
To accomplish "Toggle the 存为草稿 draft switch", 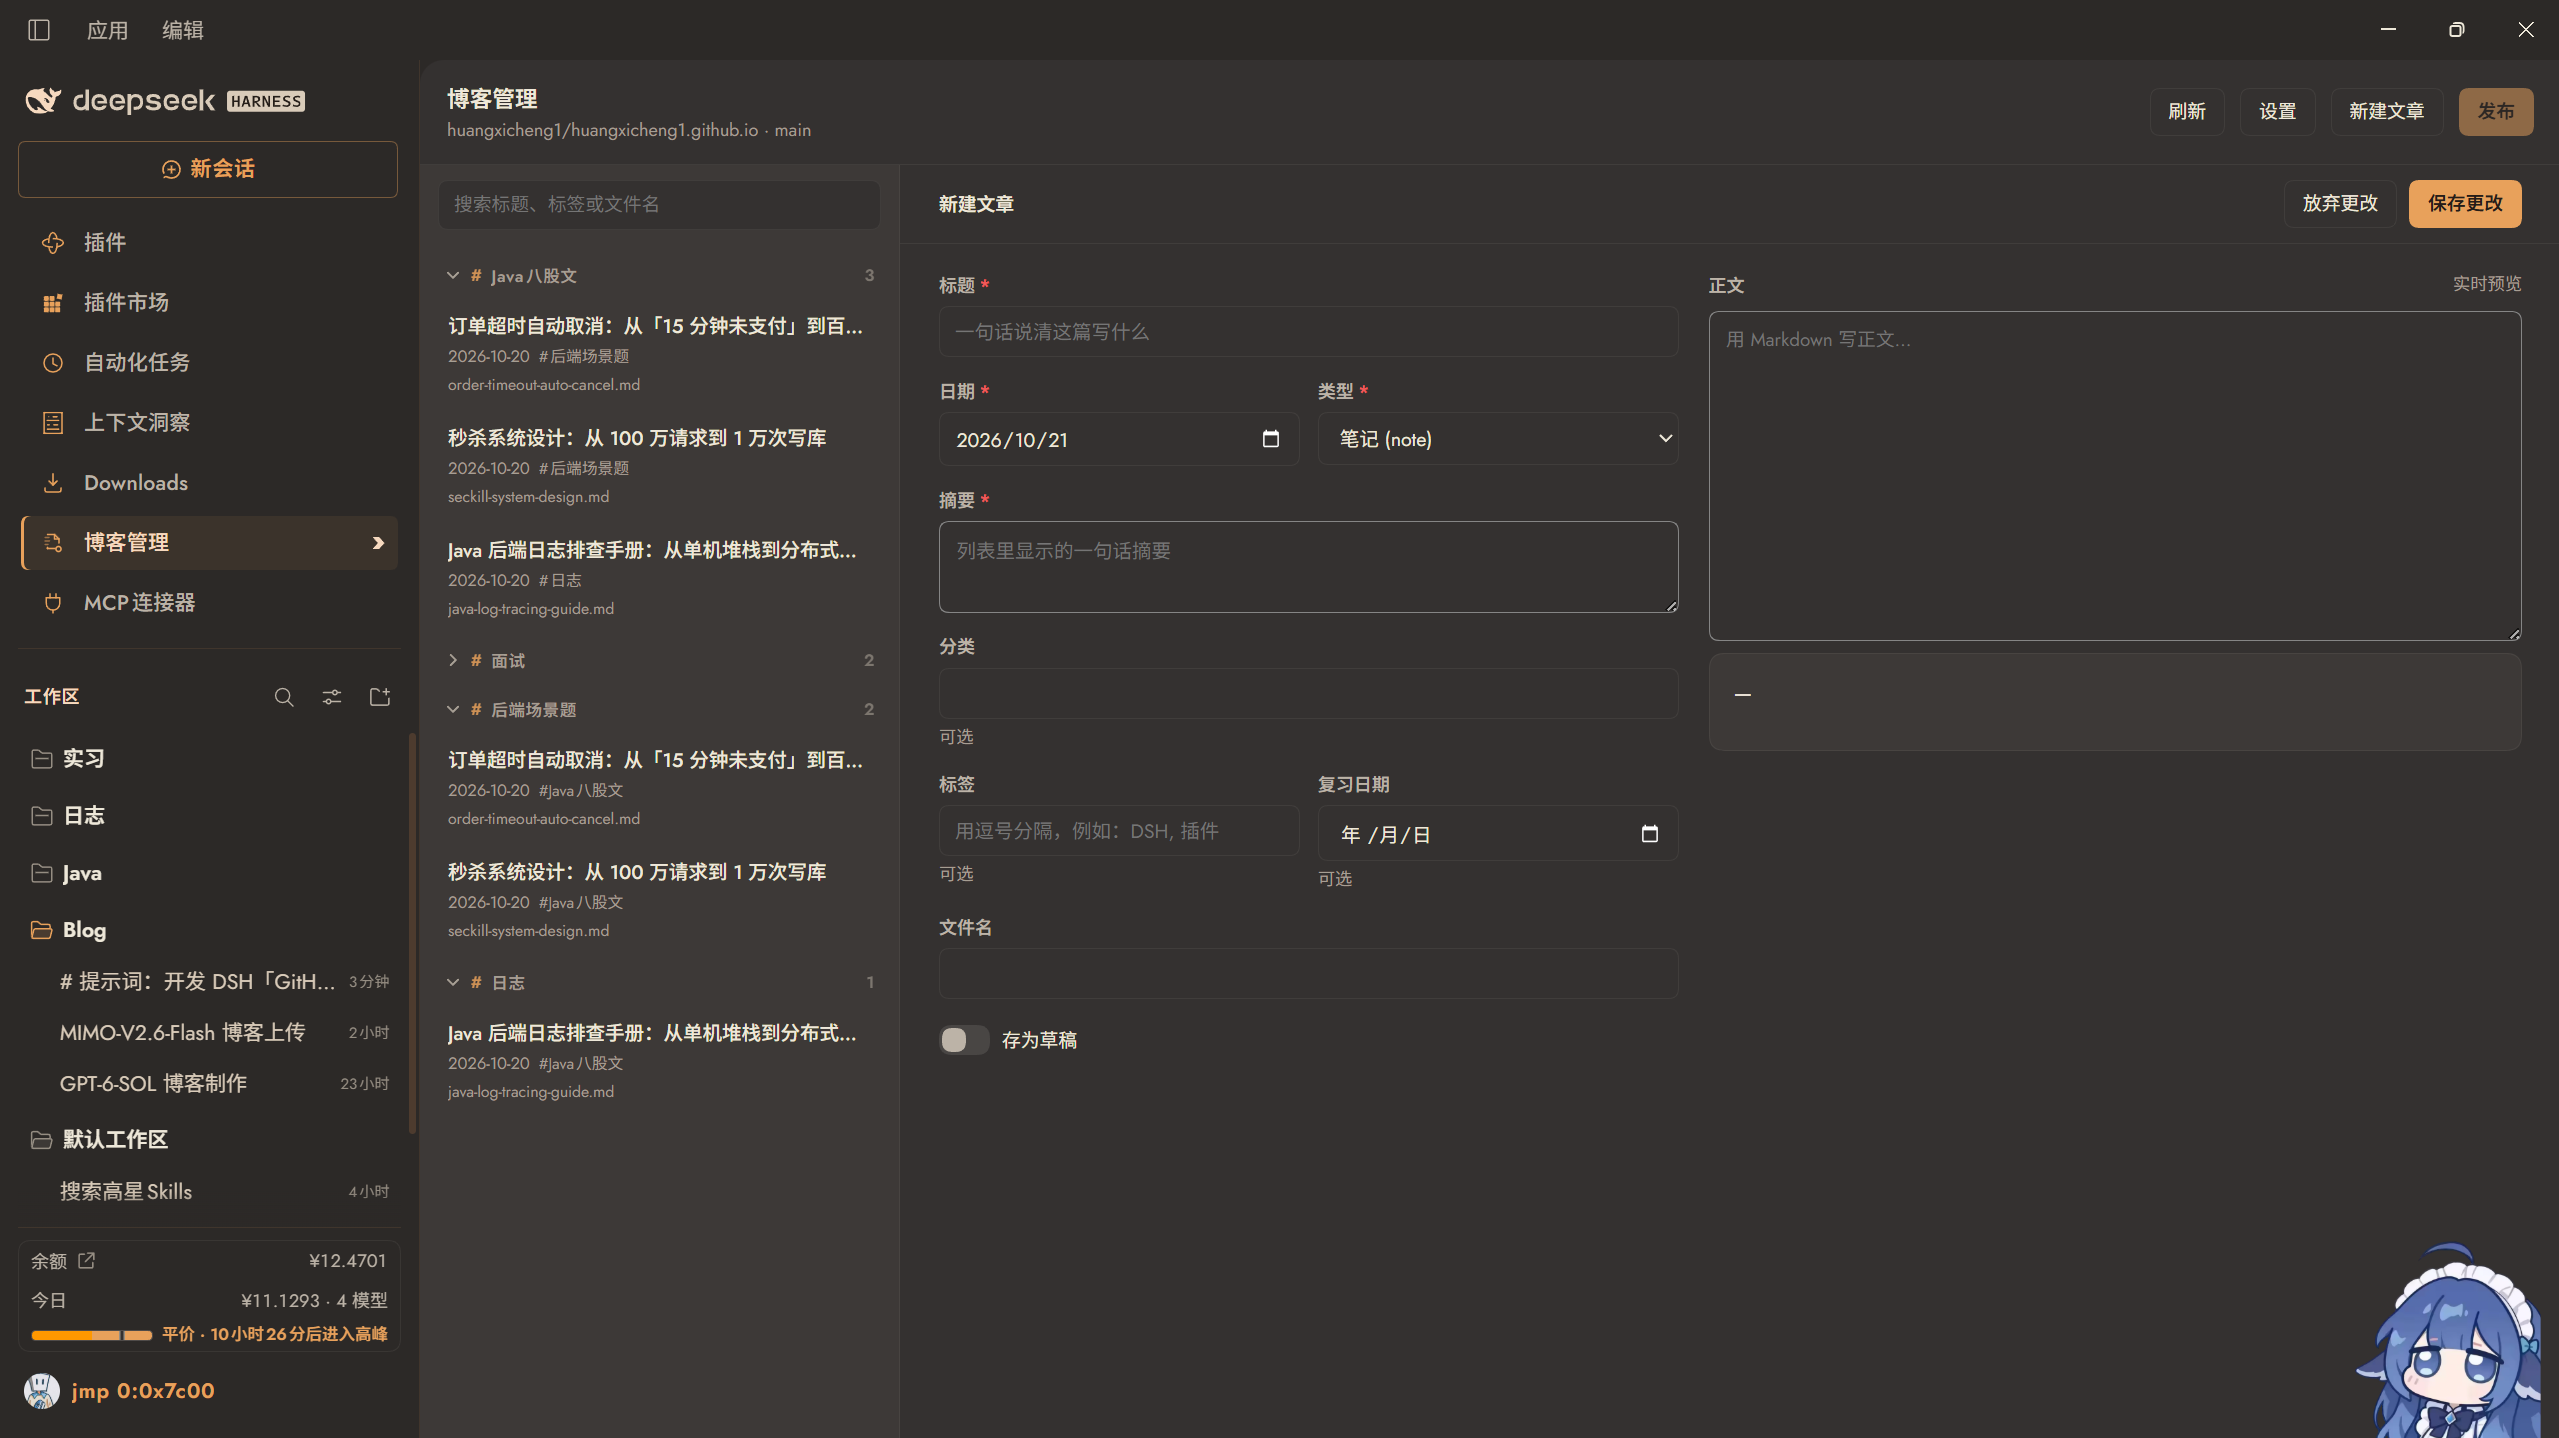I will coord(964,1040).
